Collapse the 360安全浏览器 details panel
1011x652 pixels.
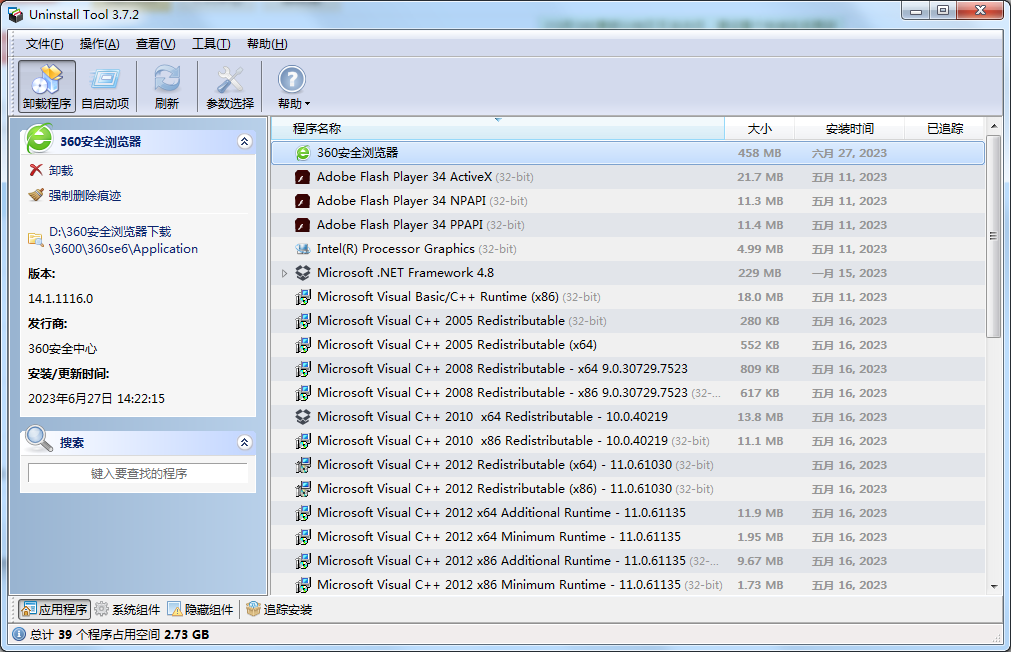pyautogui.click(x=244, y=141)
